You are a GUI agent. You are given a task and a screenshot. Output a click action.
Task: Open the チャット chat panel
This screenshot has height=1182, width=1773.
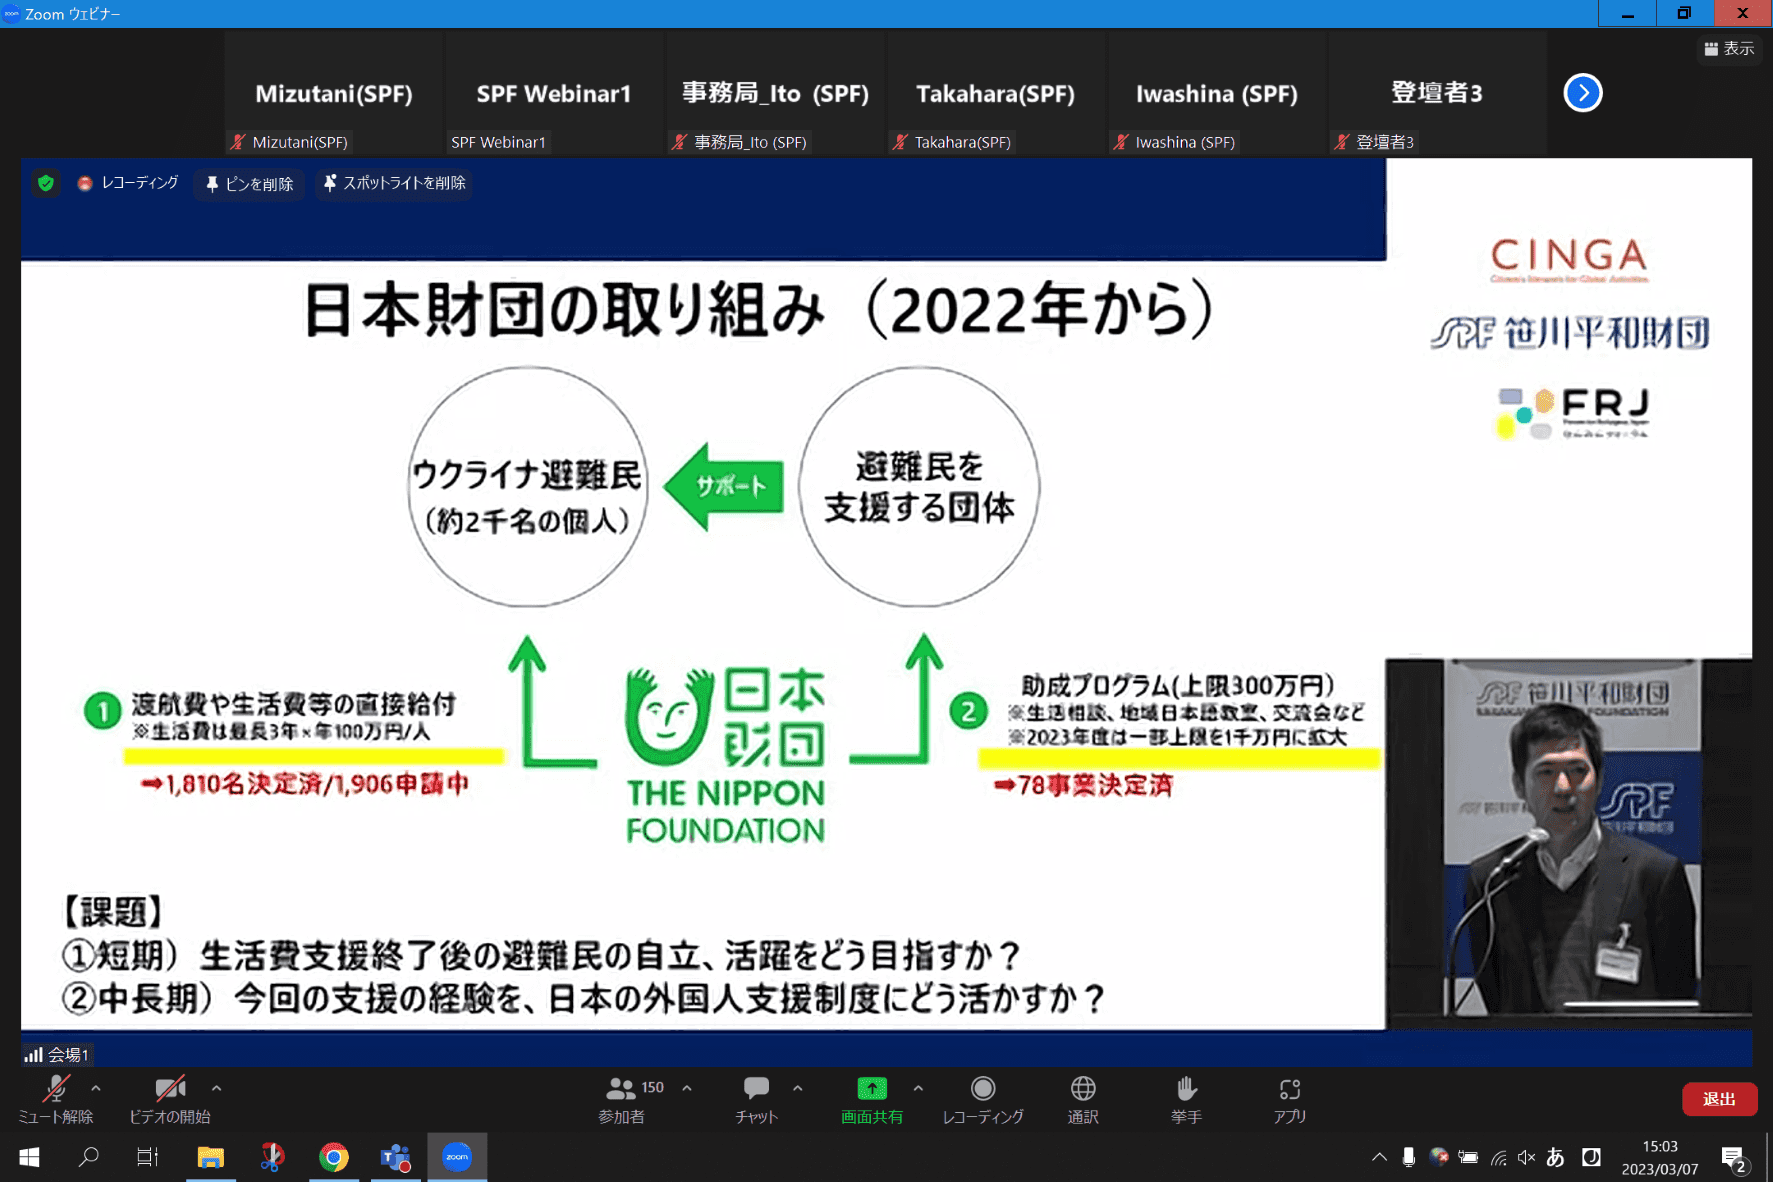point(756,1099)
